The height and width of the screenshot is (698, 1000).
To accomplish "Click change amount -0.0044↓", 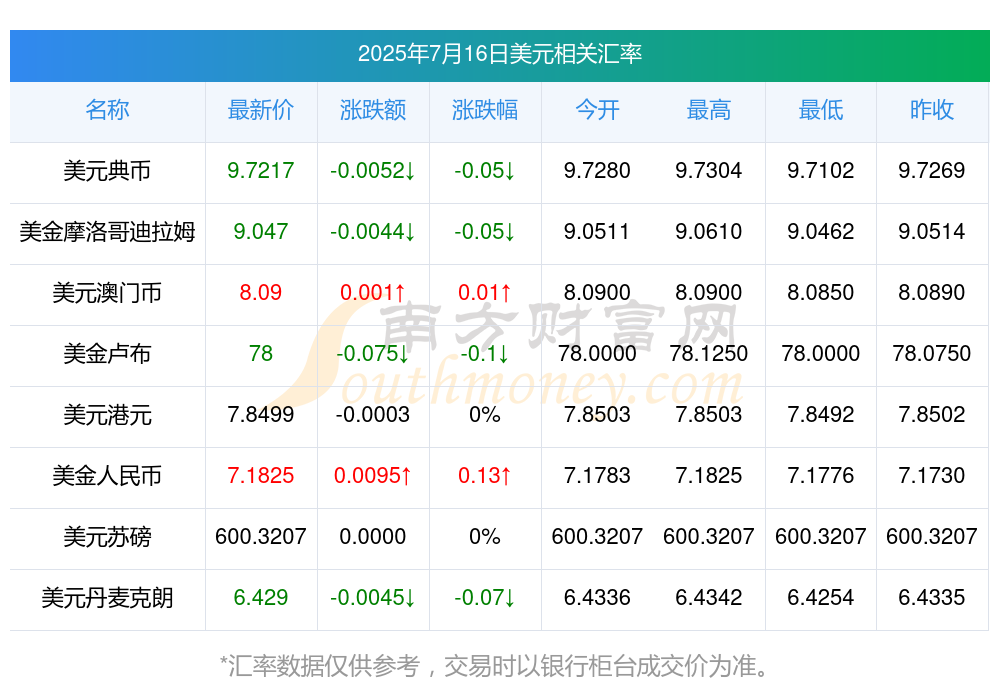I will tap(373, 231).
